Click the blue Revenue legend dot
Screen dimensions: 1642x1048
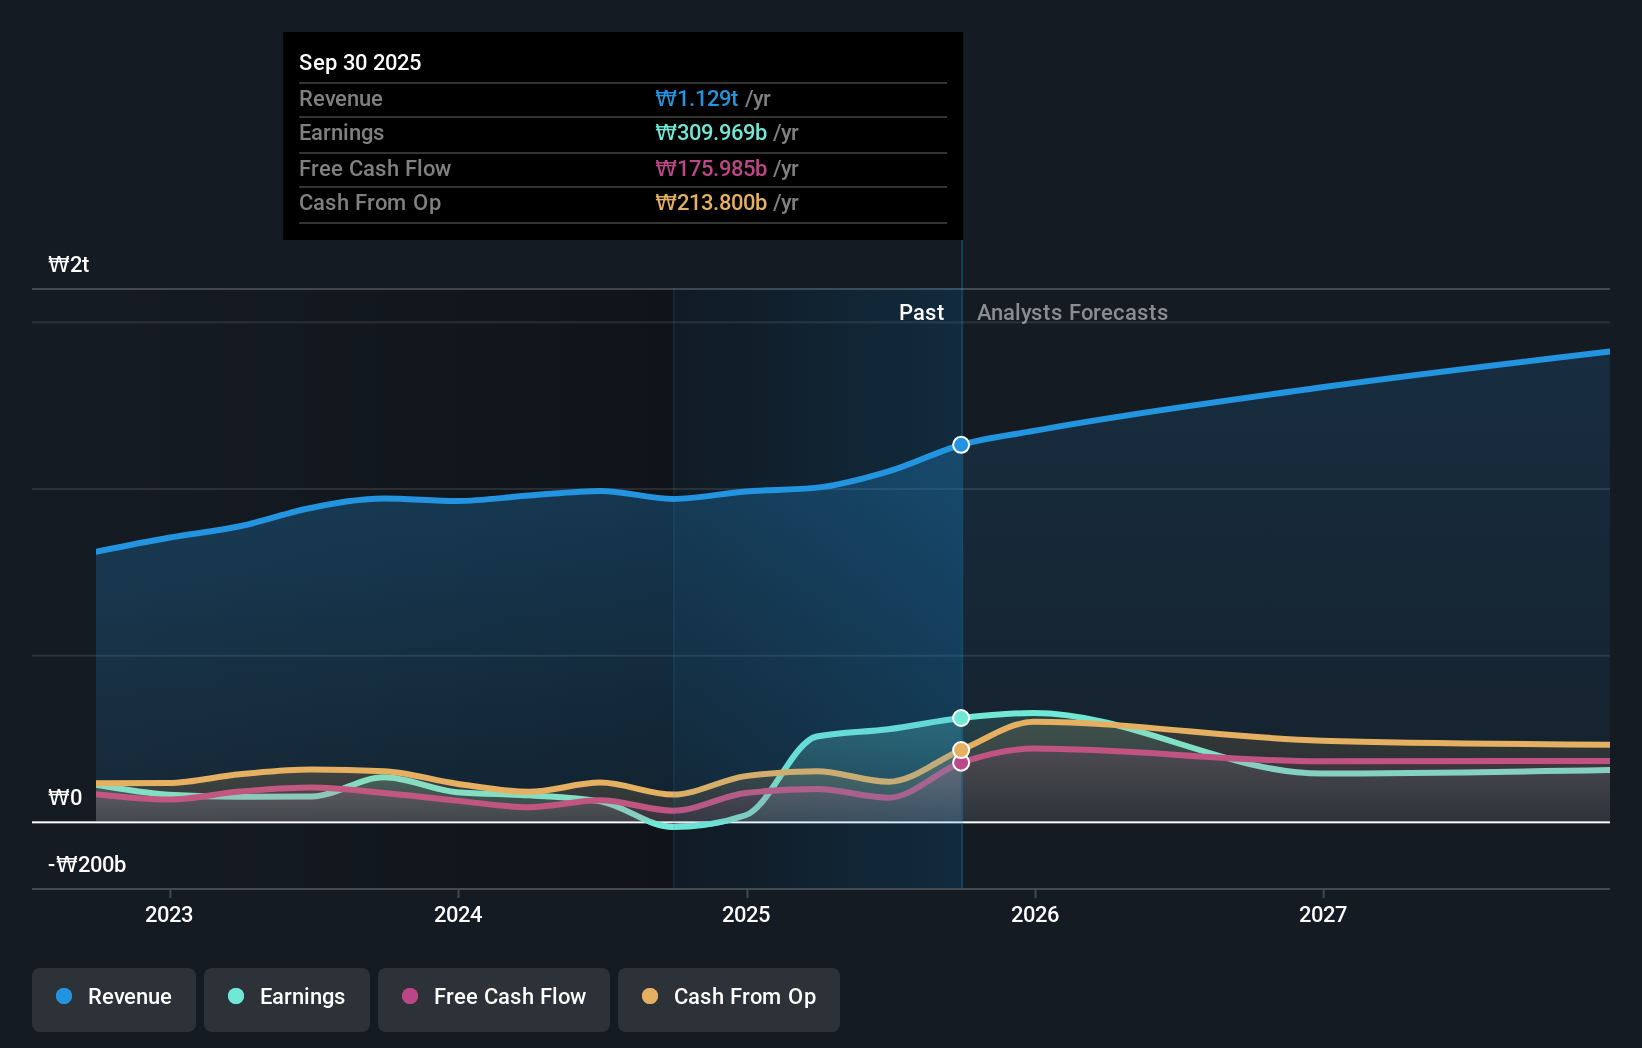pos(66,997)
